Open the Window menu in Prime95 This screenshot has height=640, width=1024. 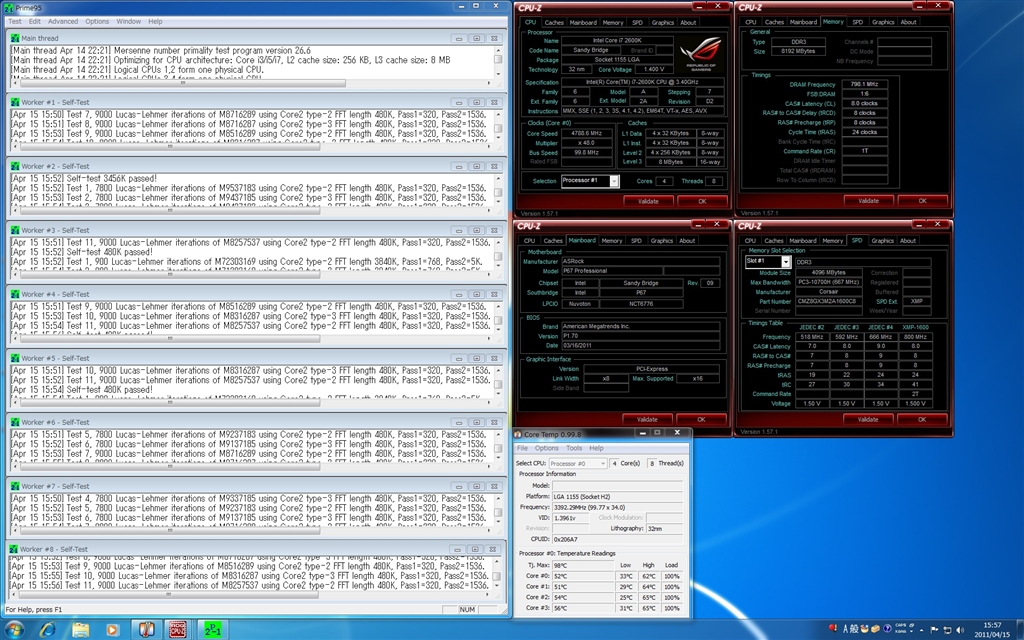pyautogui.click(x=129, y=22)
